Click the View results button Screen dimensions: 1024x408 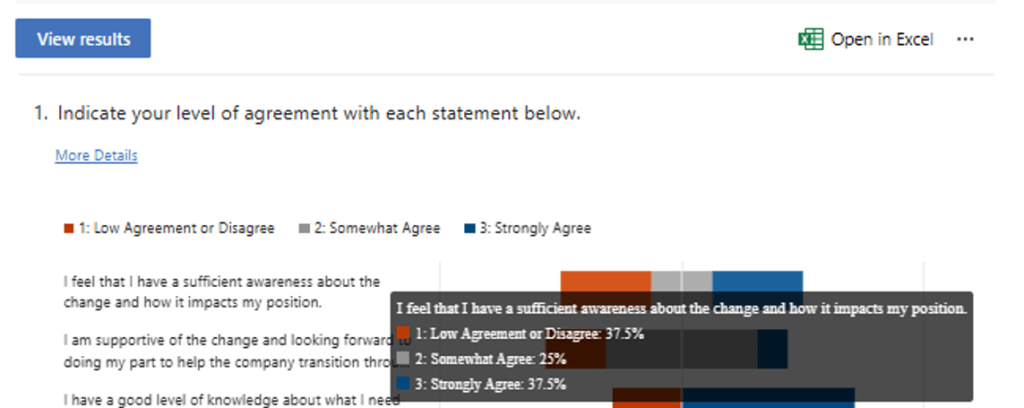(x=83, y=39)
